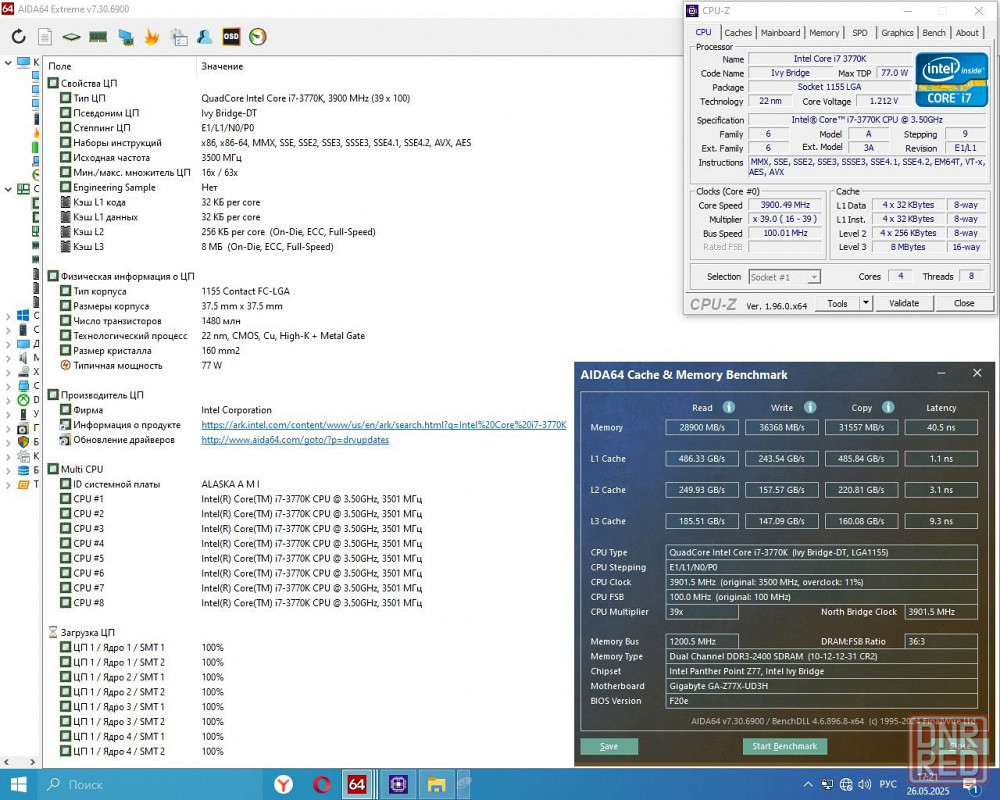
Task: Click the Tools button in CPU-Z
Action: coord(837,303)
